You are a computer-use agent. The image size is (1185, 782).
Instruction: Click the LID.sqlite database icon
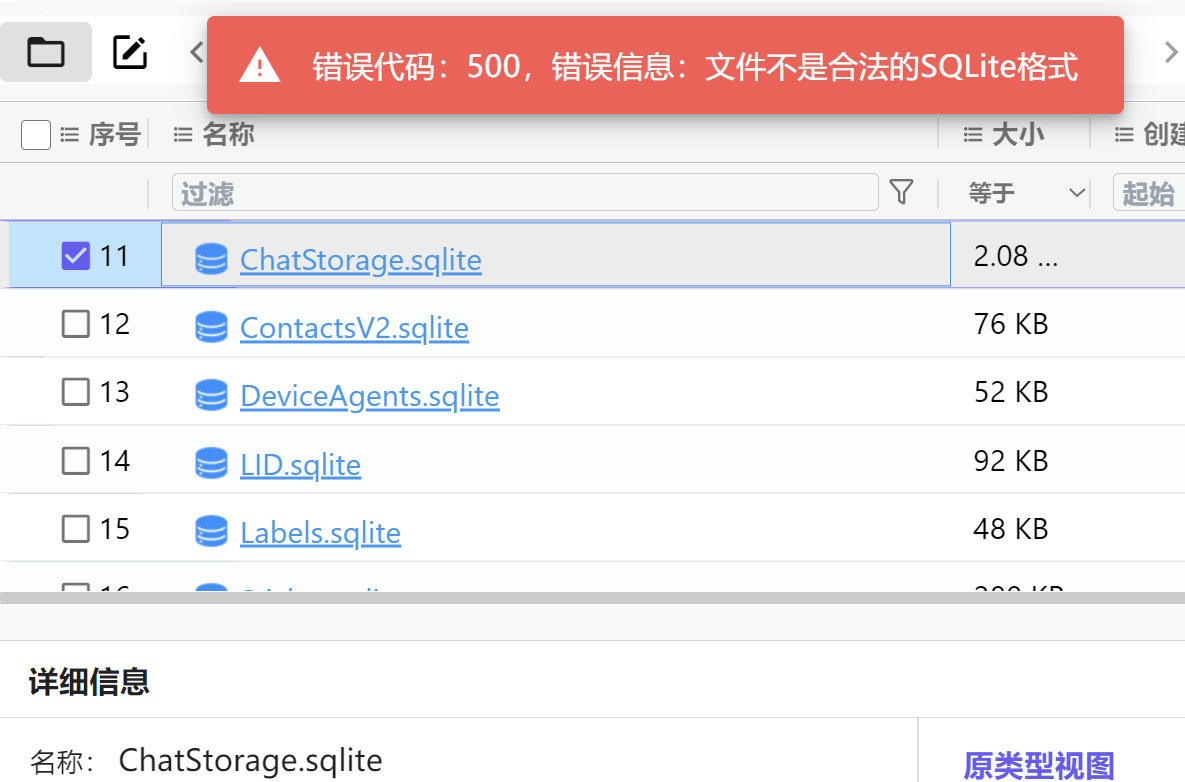click(211, 464)
